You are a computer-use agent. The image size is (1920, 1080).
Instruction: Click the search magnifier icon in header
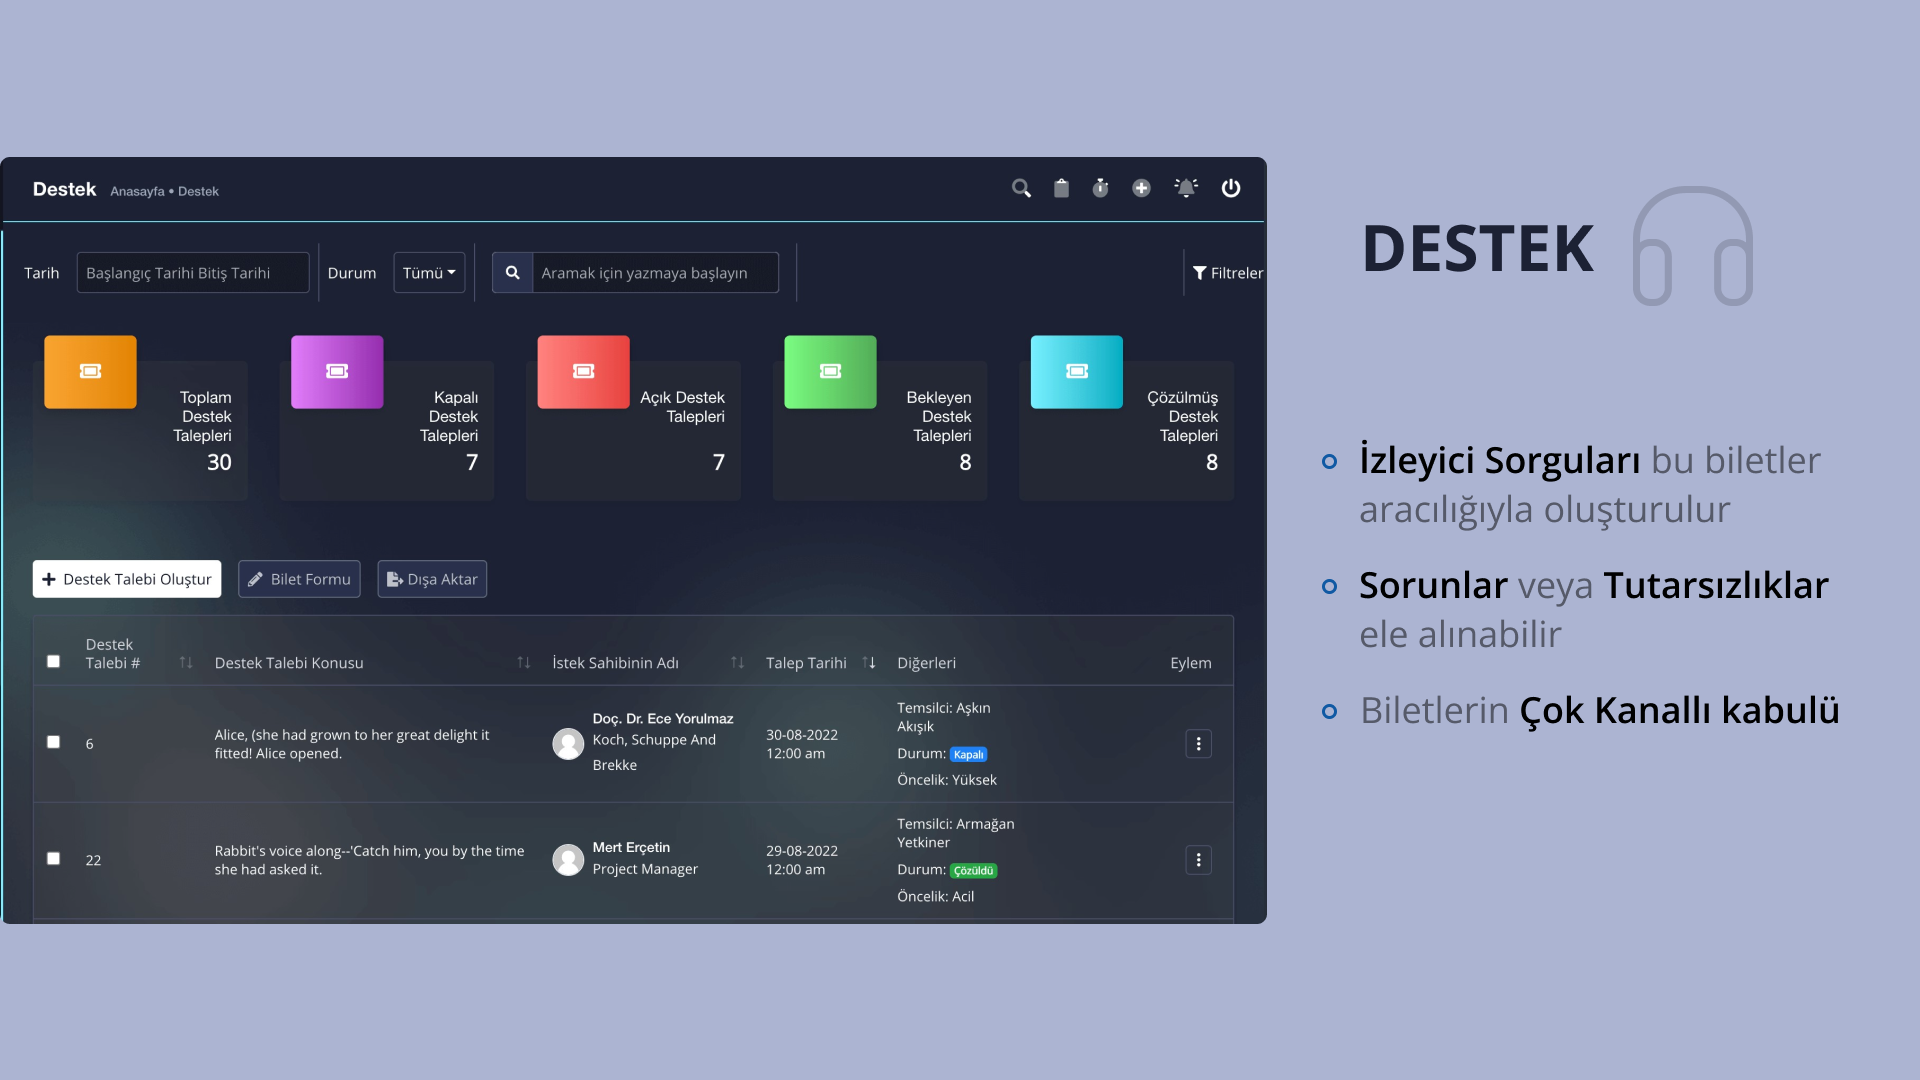point(1021,188)
